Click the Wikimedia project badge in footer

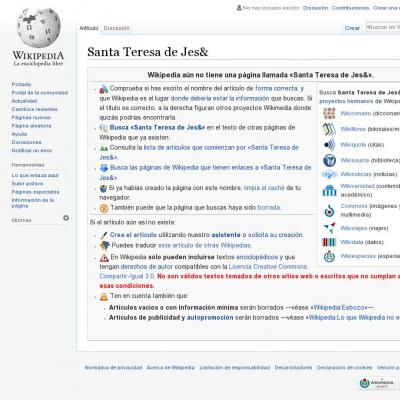377,383
